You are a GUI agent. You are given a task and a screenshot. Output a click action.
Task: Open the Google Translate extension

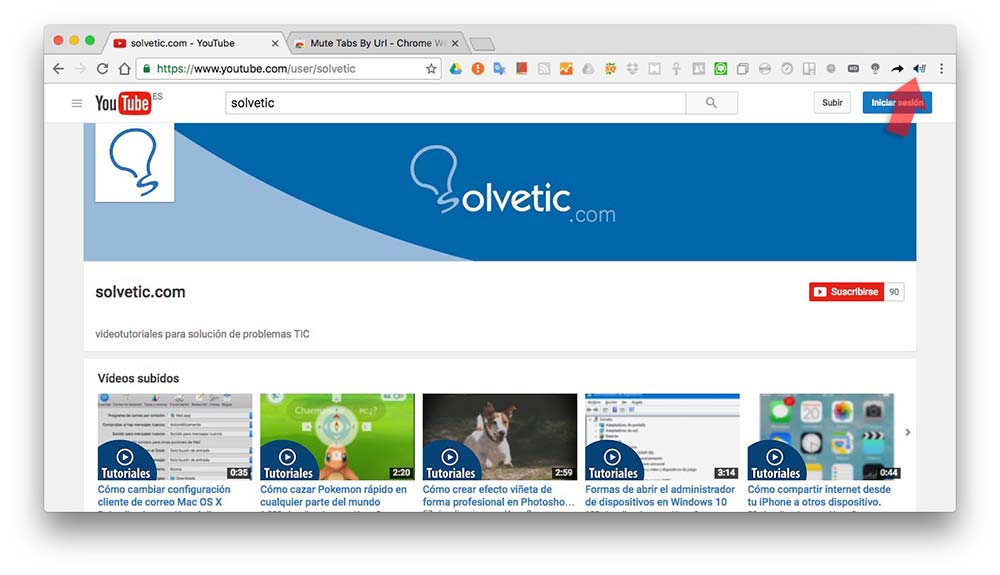(499, 68)
